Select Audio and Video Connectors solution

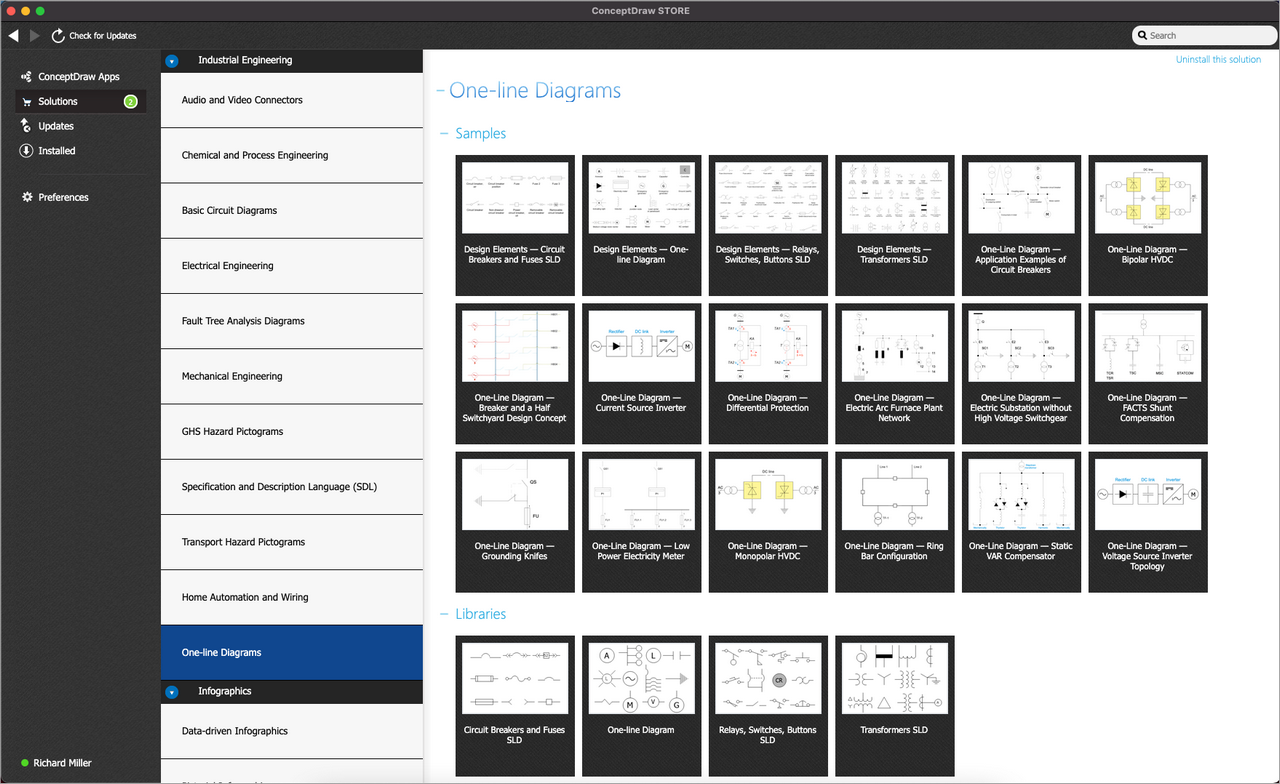(x=292, y=100)
